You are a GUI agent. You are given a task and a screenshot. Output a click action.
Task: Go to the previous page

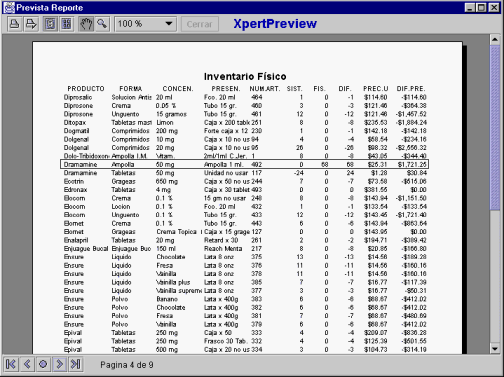tap(27, 364)
